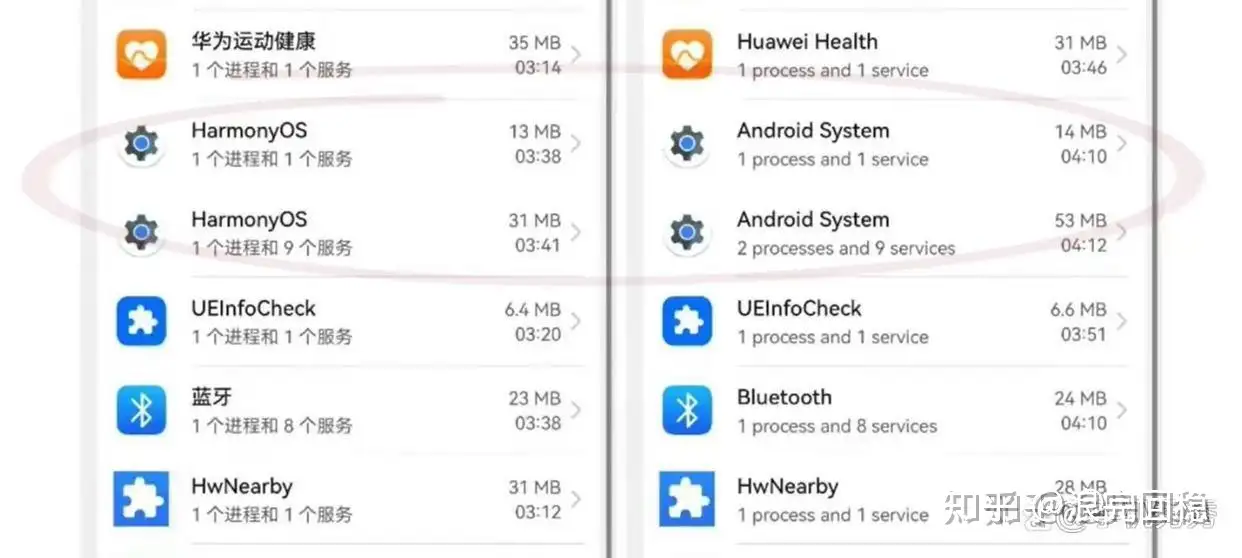Open the Bluetooth label in English list
Viewport: 1242px width, 558px height.
784,397
